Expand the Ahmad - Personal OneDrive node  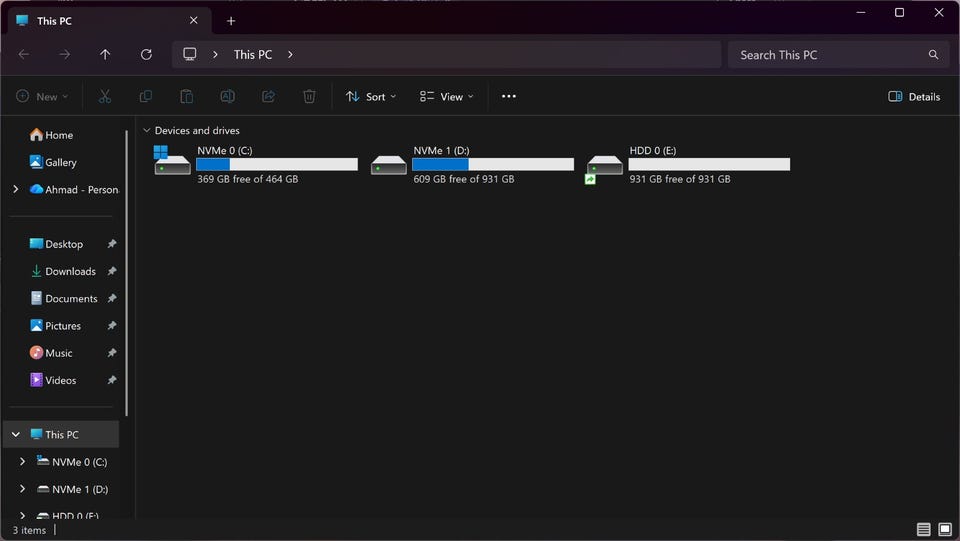[x=16, y=189]
